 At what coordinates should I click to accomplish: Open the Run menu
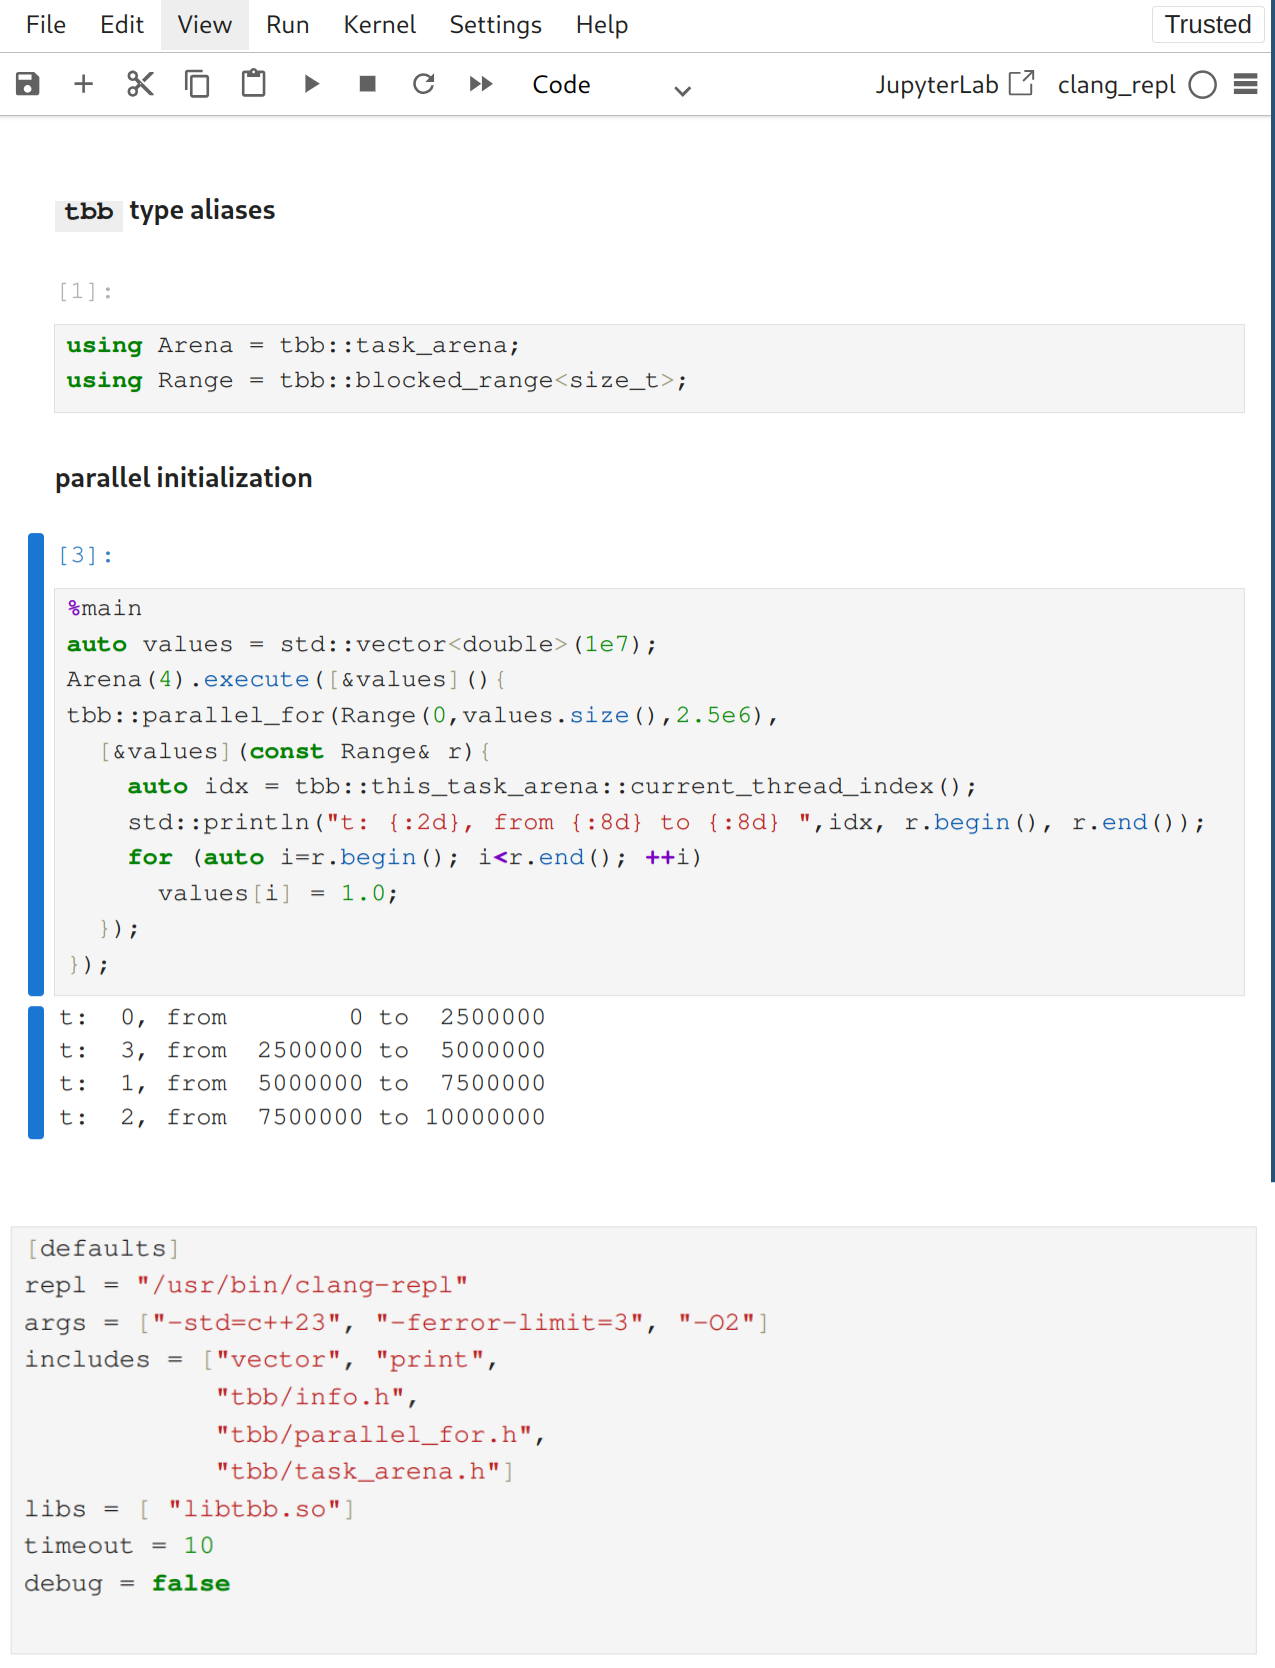pyautogui.click(x=287, y=25)
